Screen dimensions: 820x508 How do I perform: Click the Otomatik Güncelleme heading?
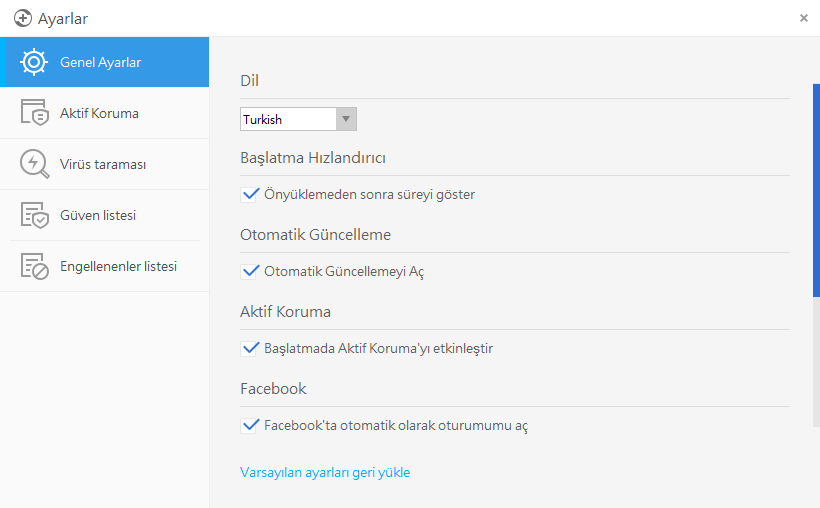pyautogui.click(x=315, y=234)
